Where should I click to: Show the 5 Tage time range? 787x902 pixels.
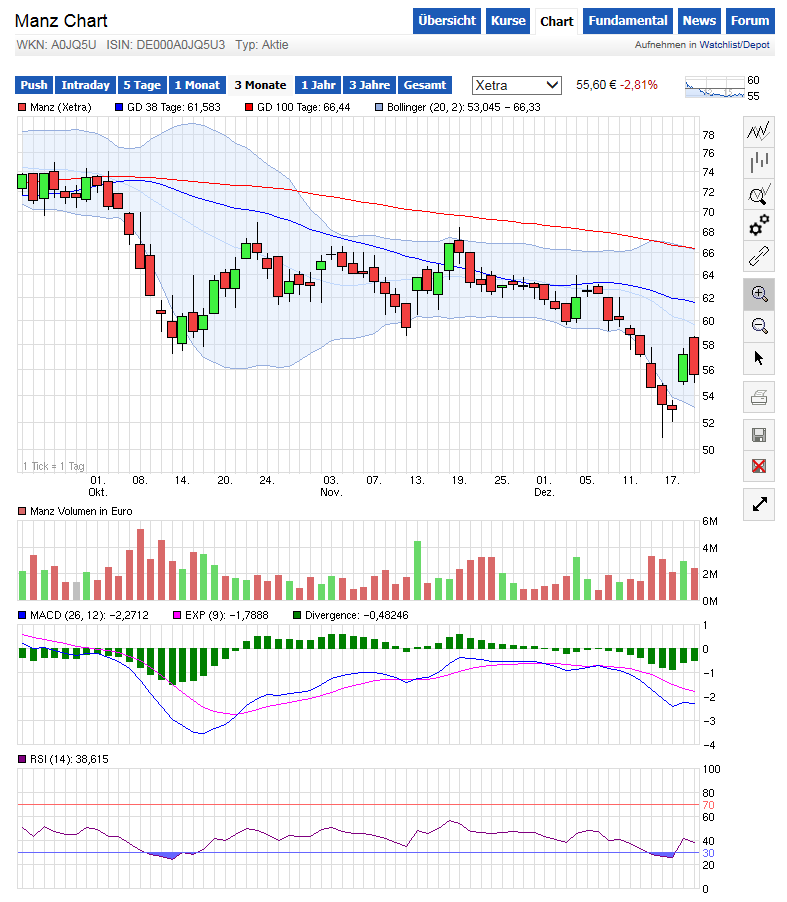click(142, 85)
